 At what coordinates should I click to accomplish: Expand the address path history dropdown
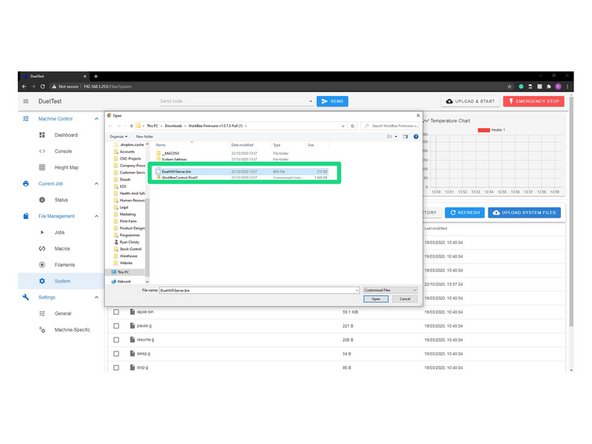[343, 126]
